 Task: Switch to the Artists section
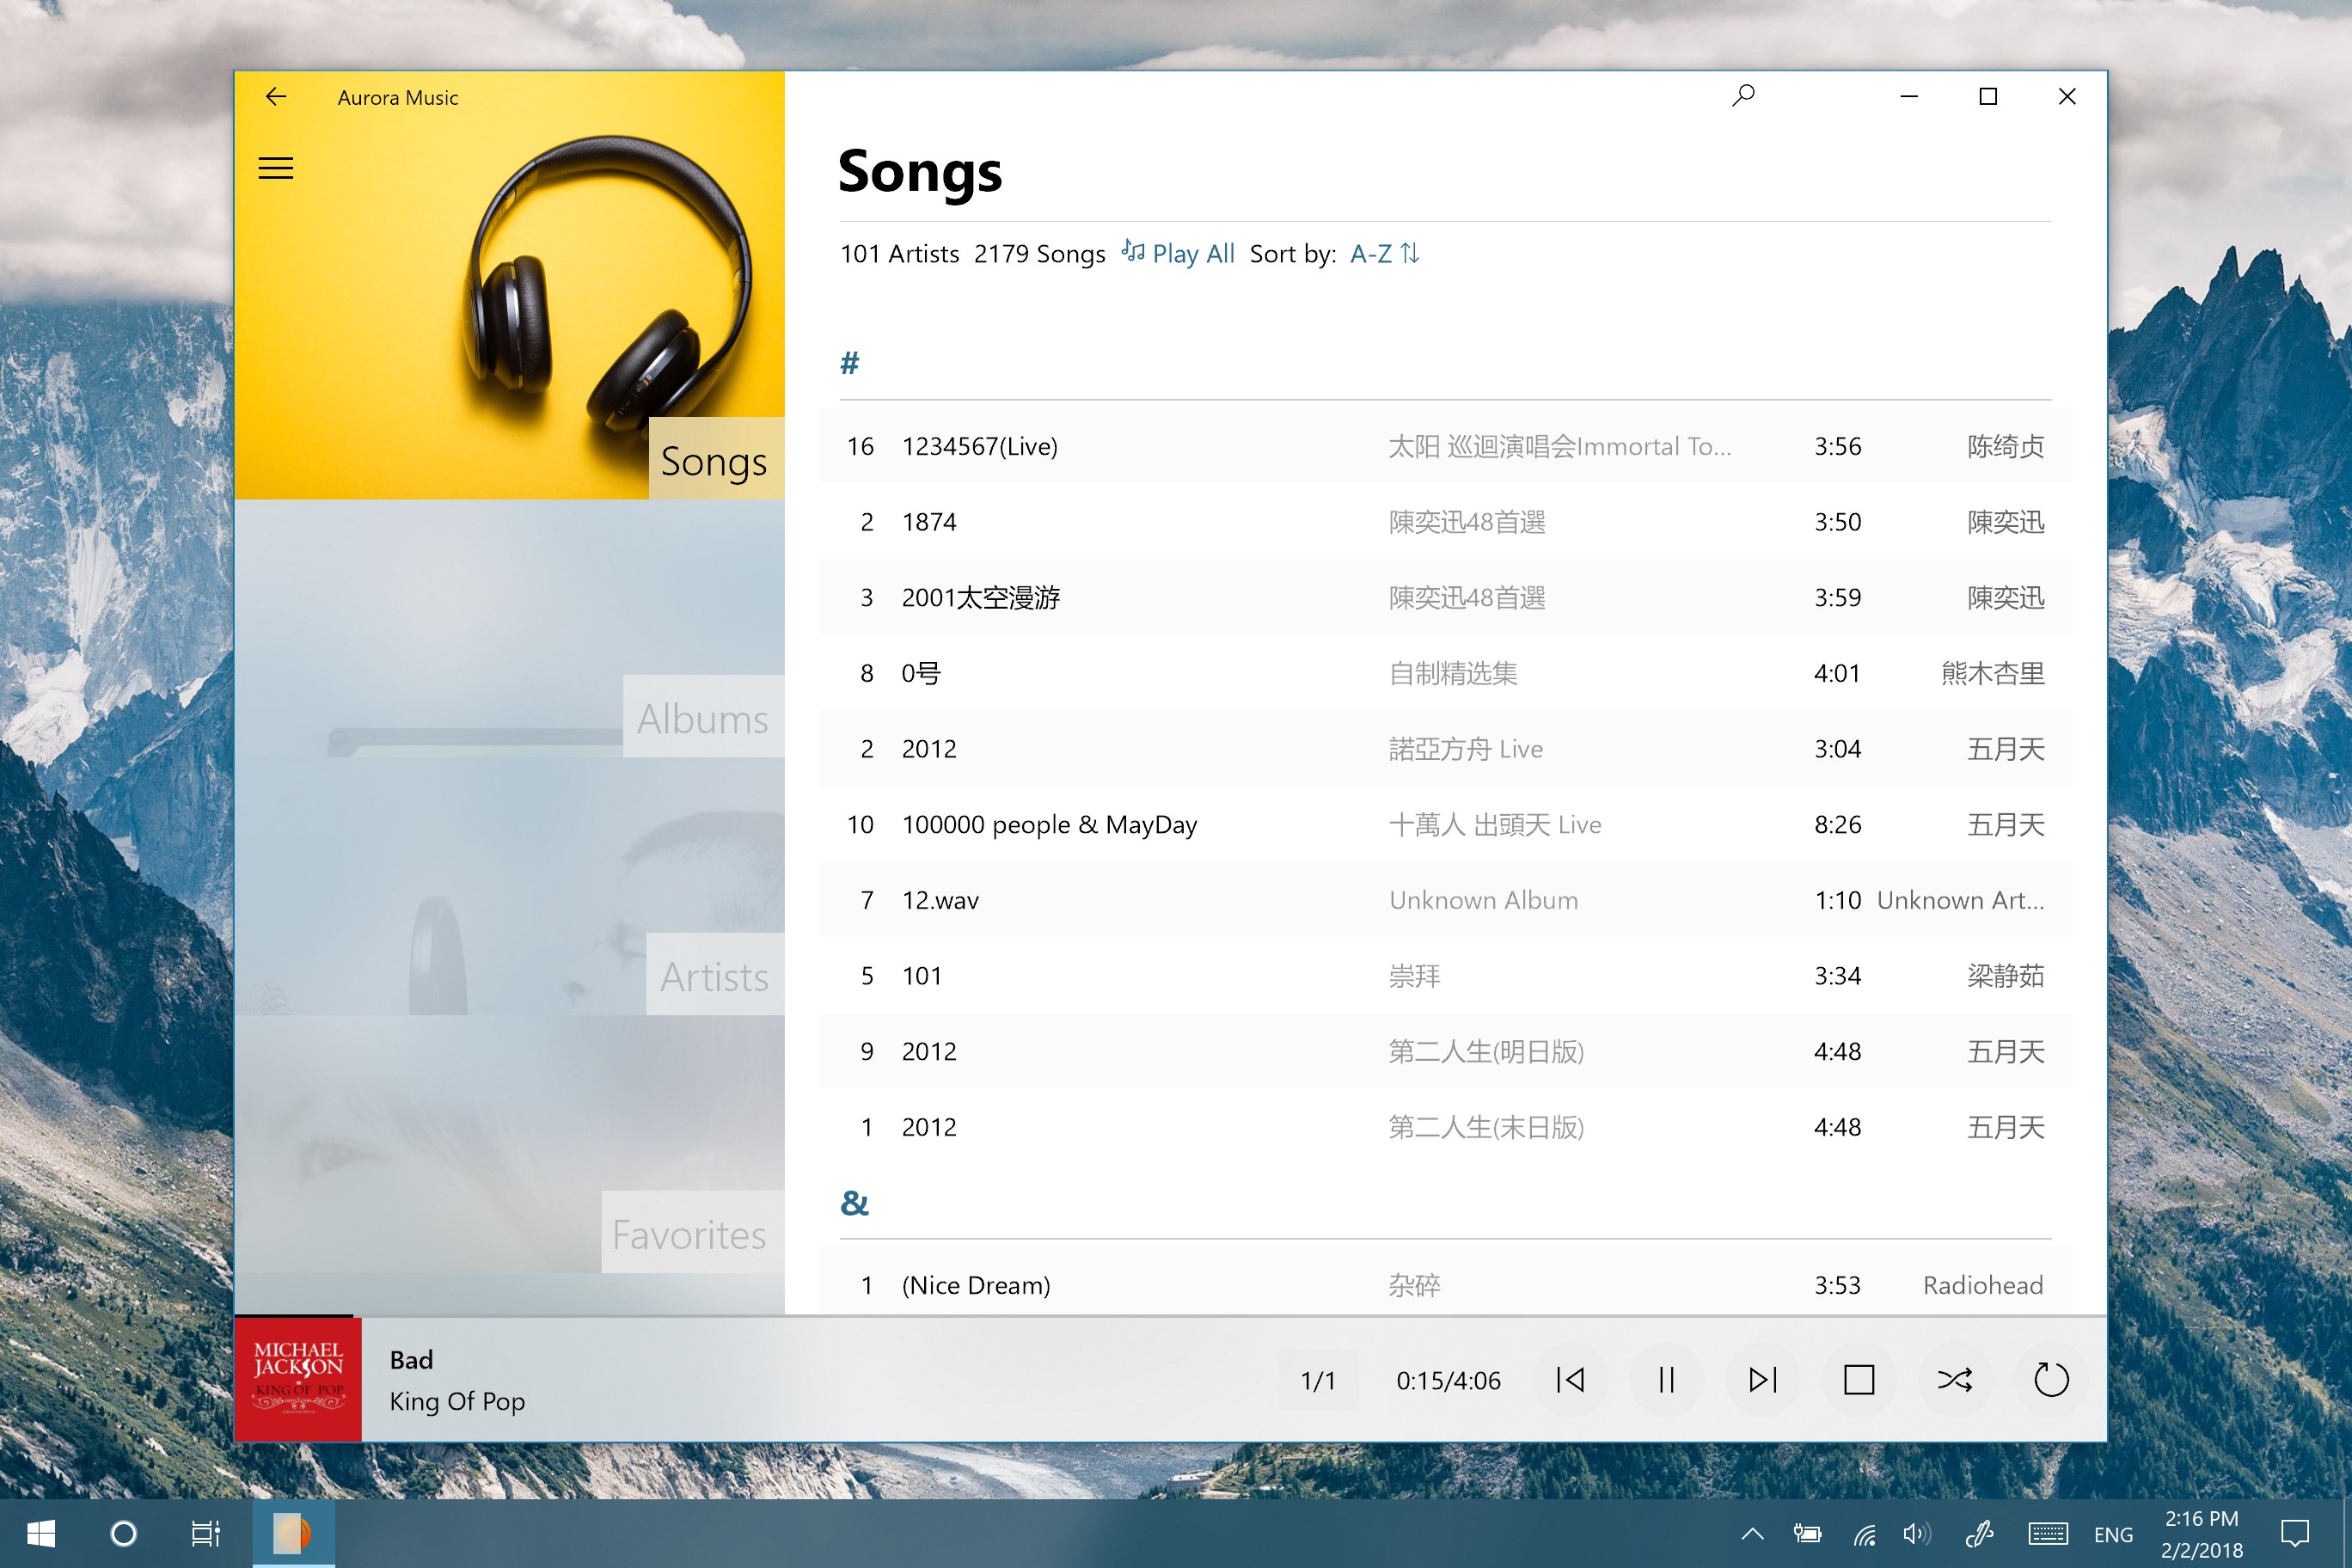(714, 976)
